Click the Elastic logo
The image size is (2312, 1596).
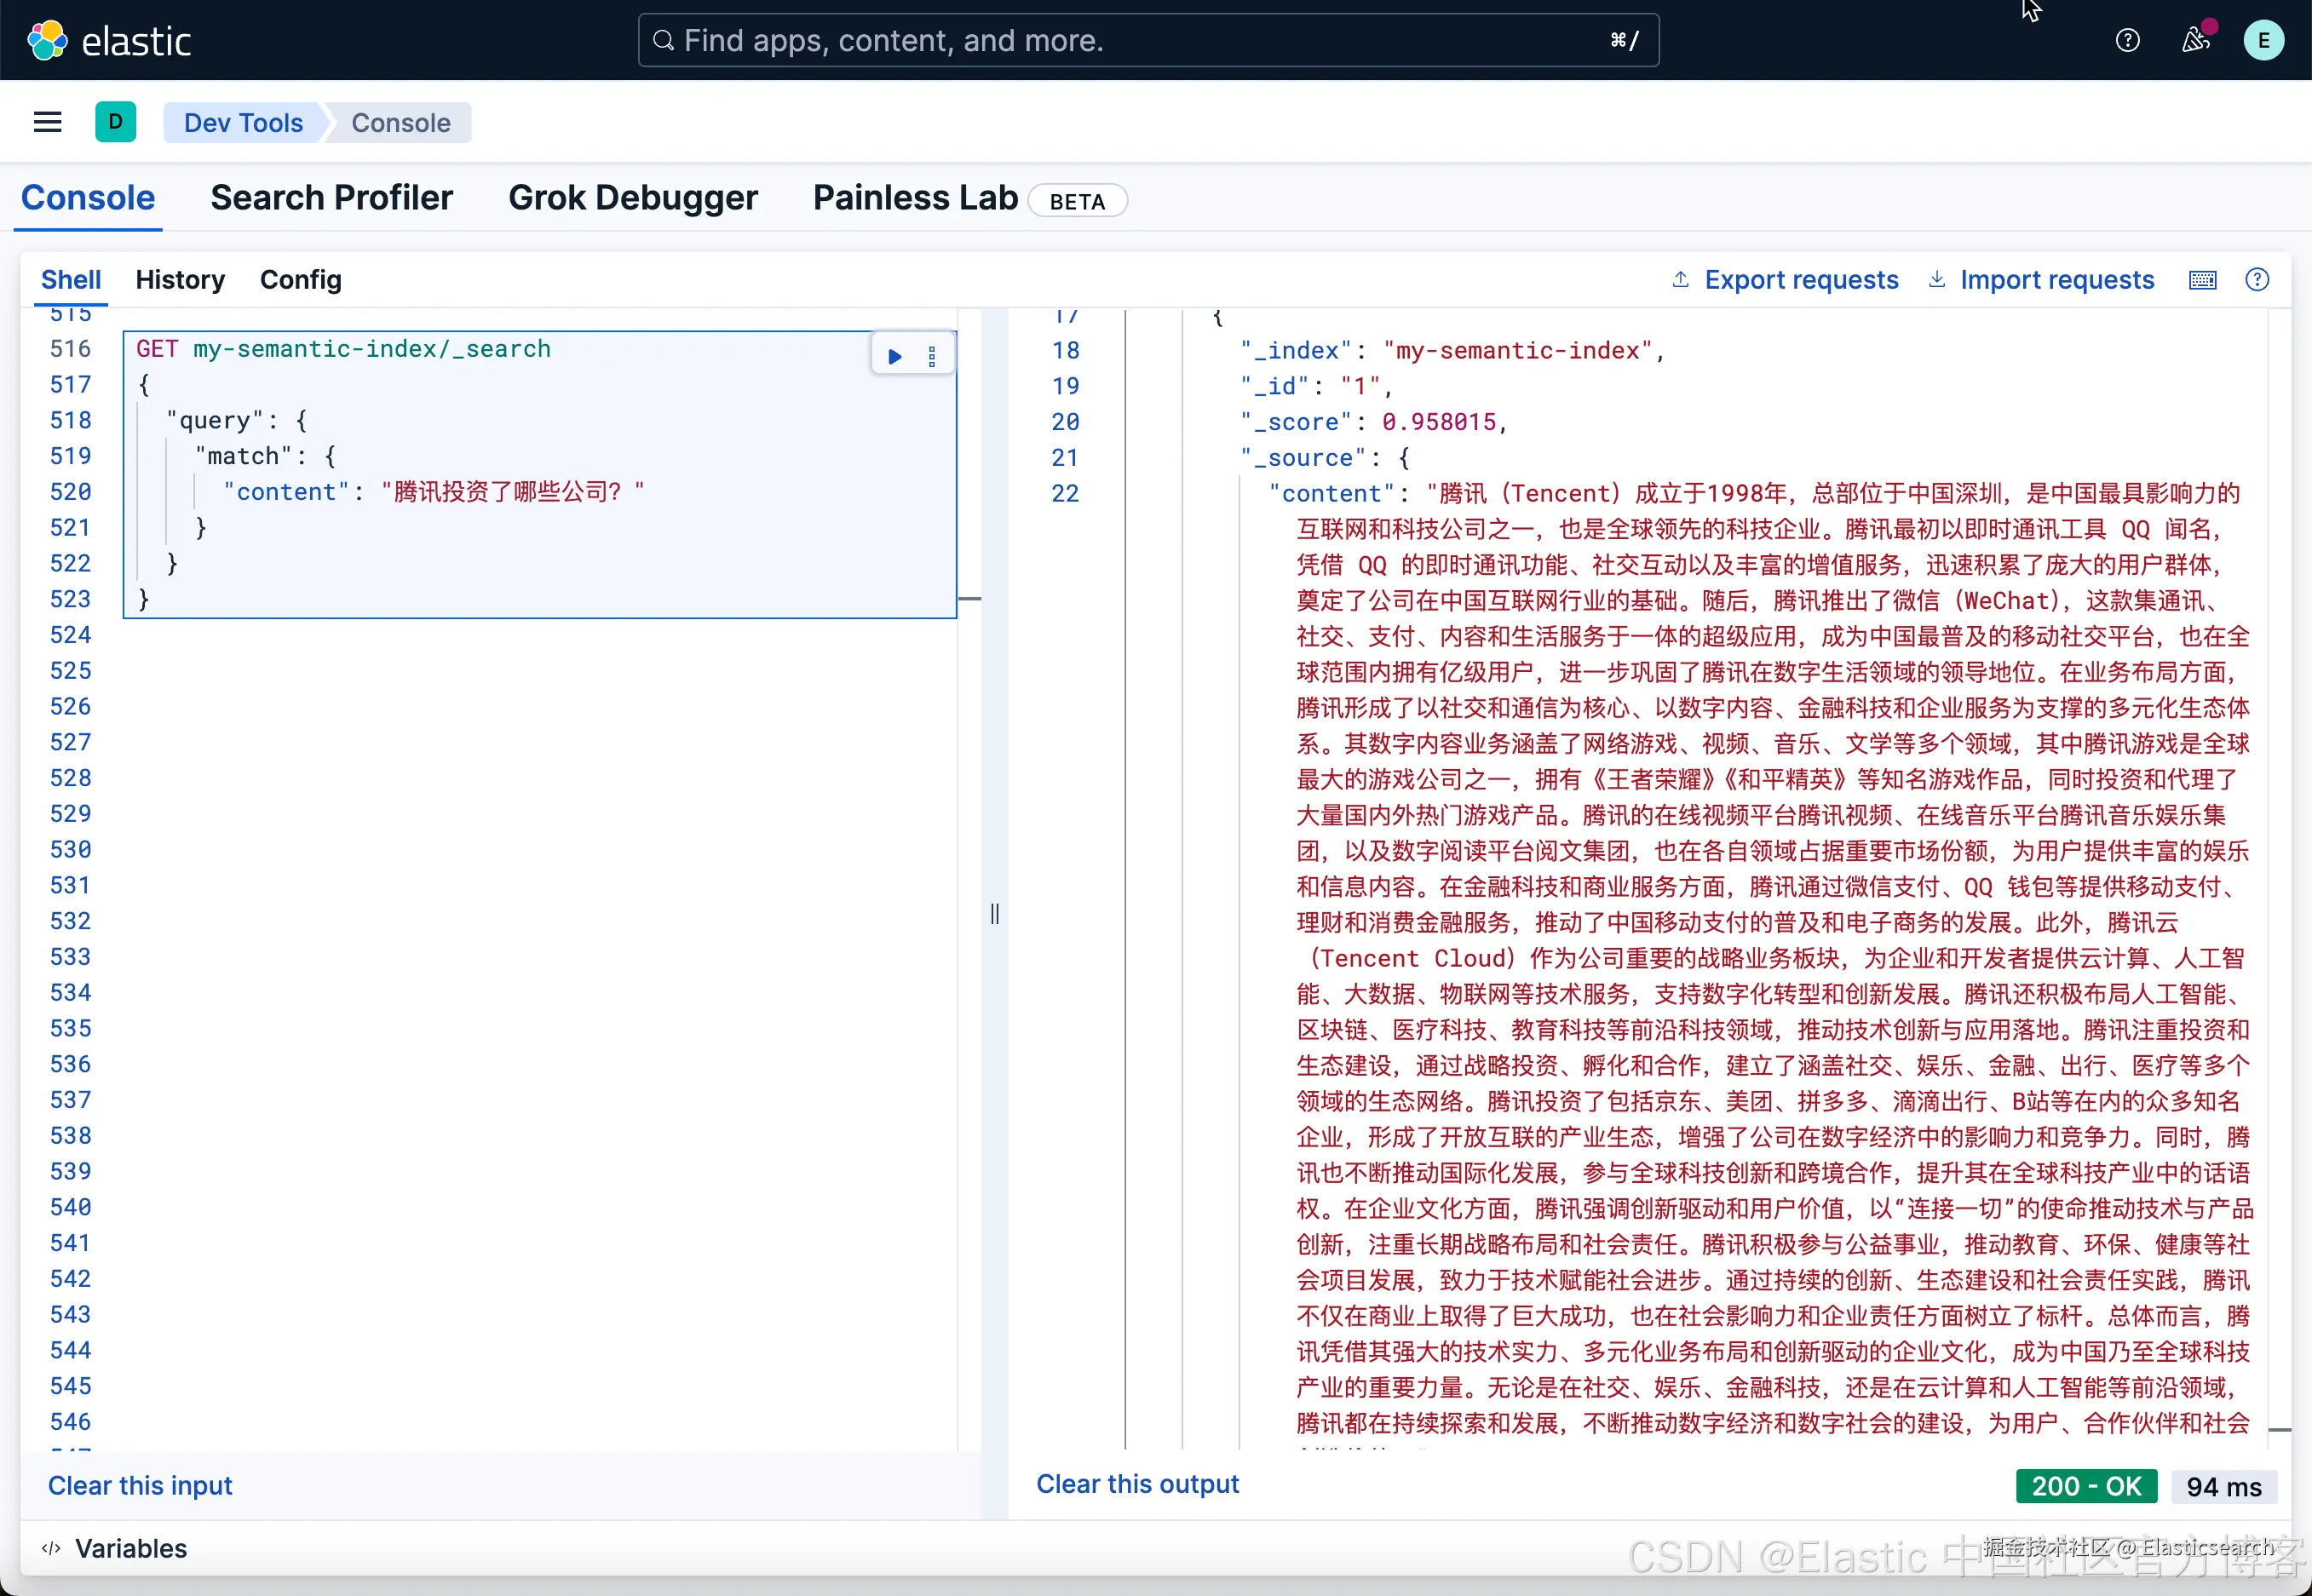(108, 41)
